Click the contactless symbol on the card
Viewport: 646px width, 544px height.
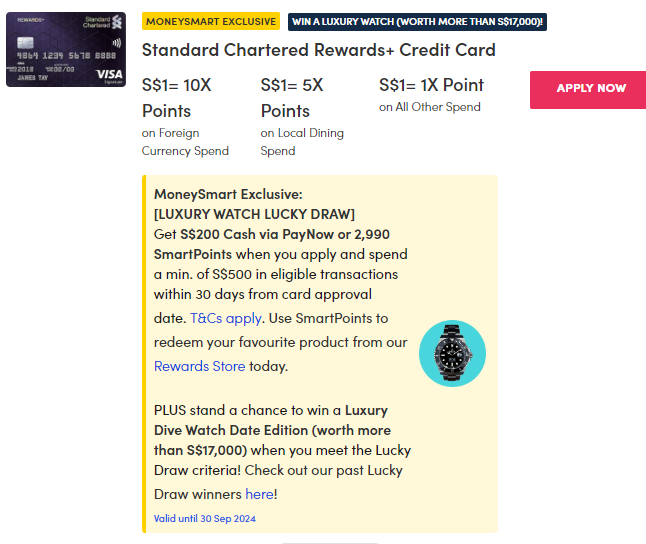click(118, 45)
